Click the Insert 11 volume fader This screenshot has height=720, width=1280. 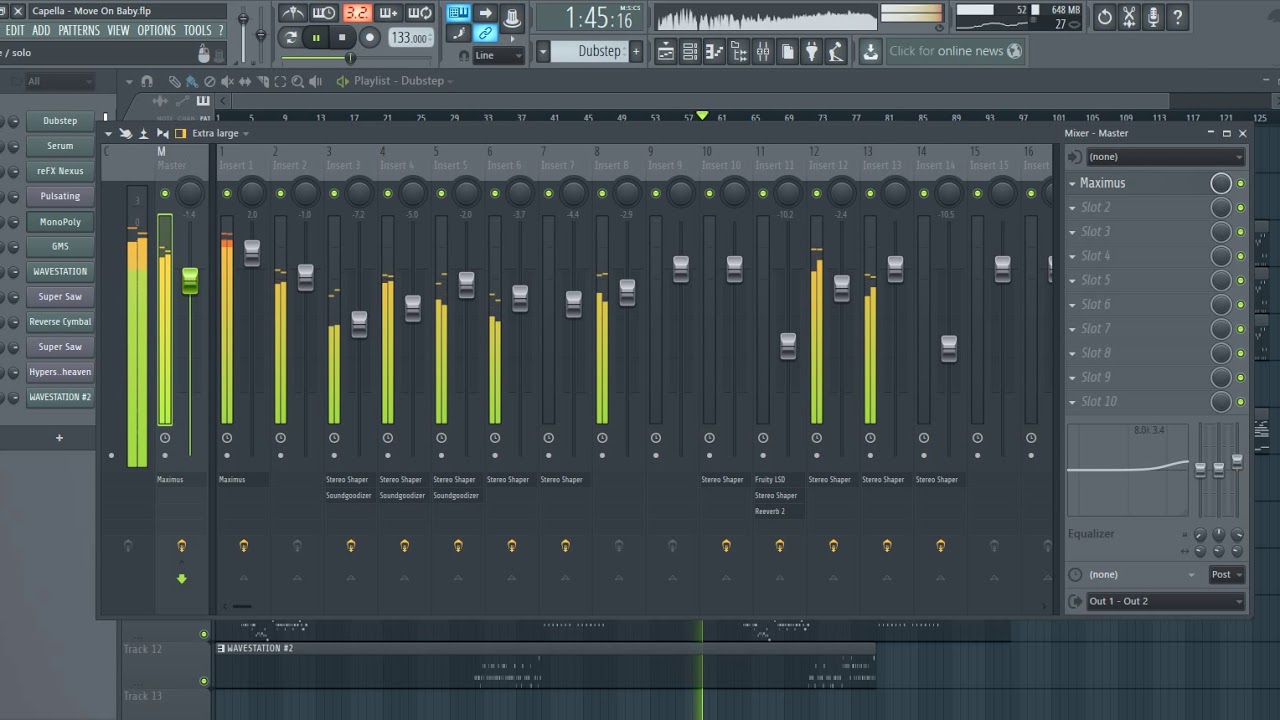pos(788,346)
